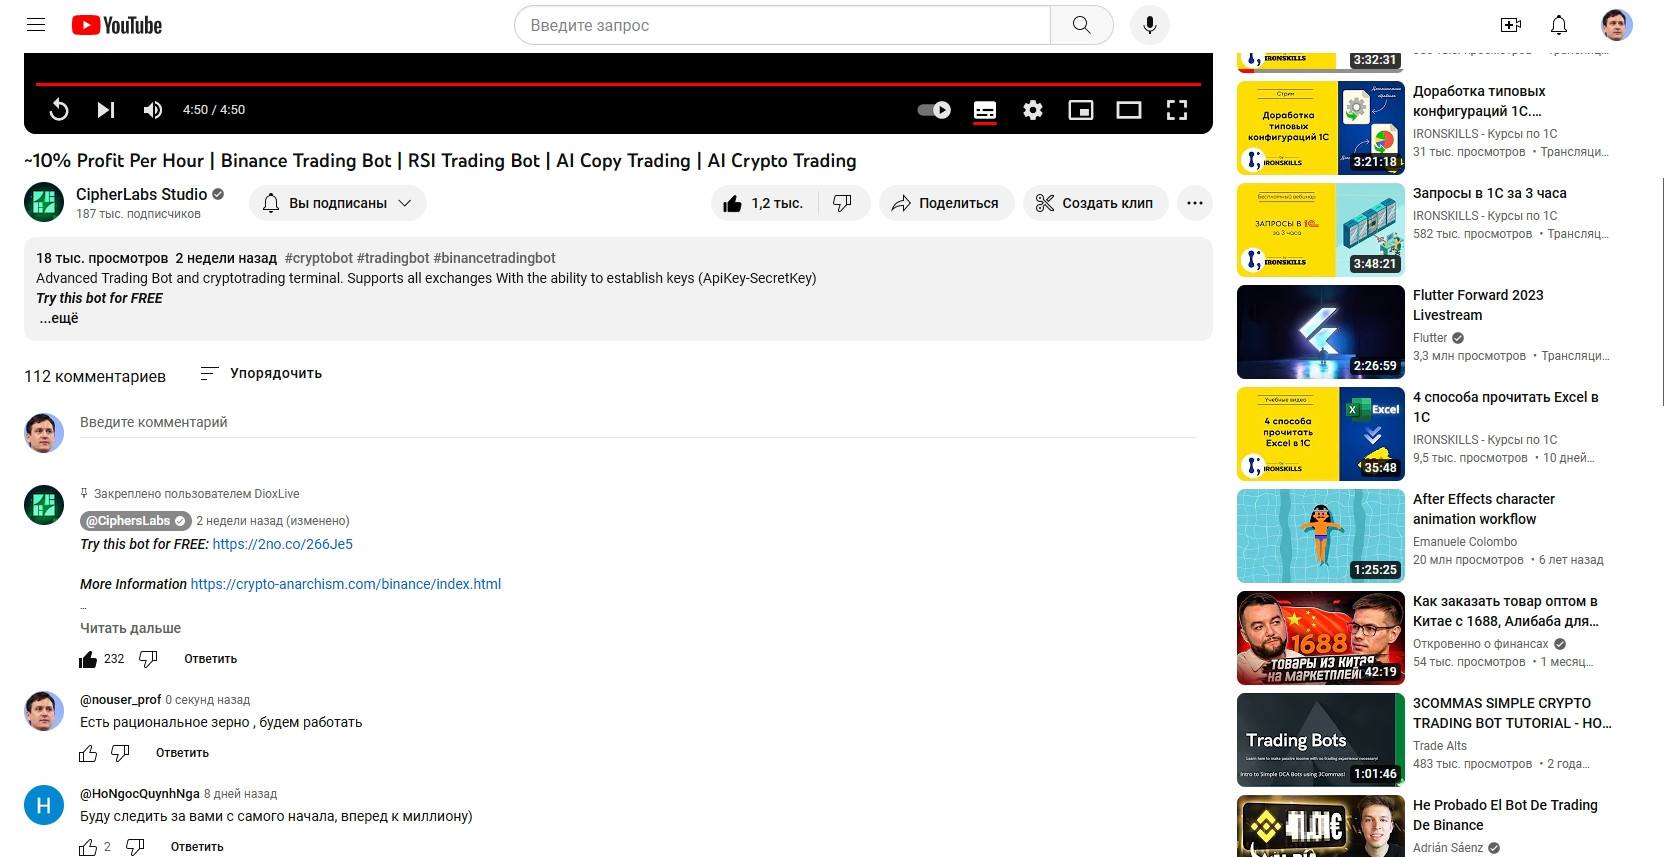The image size is (1664, 857).
Task: Open the Create video menu
Action: tap(1511, 25)
